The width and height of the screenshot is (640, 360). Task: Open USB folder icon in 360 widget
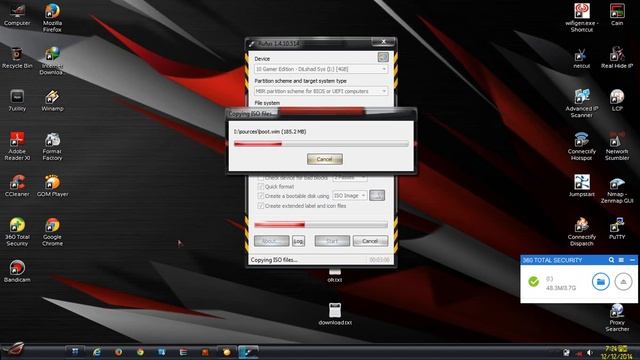click(600, 282)
